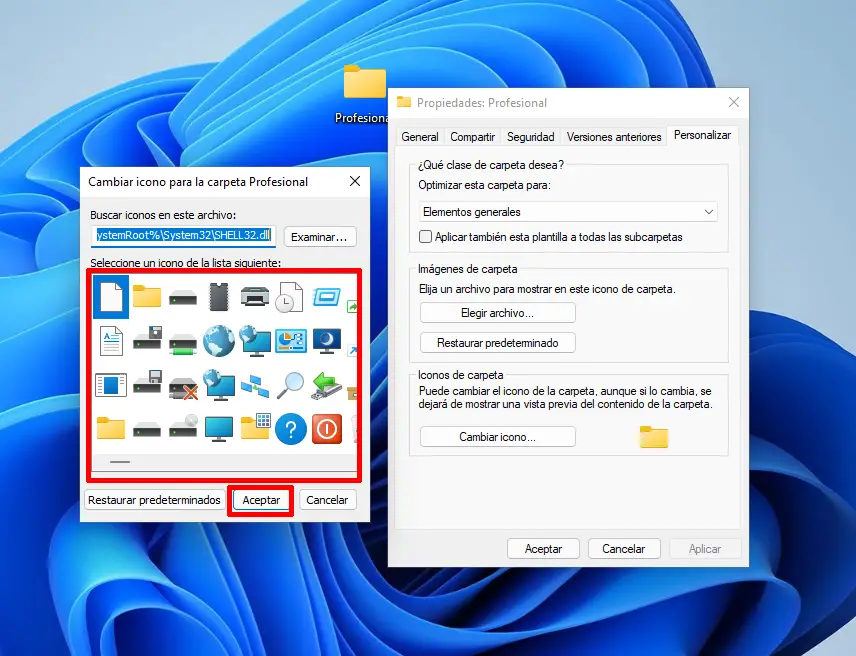The image size is (856, 656).
Task: Choose the memory chip icon
Action: [218, 296]
